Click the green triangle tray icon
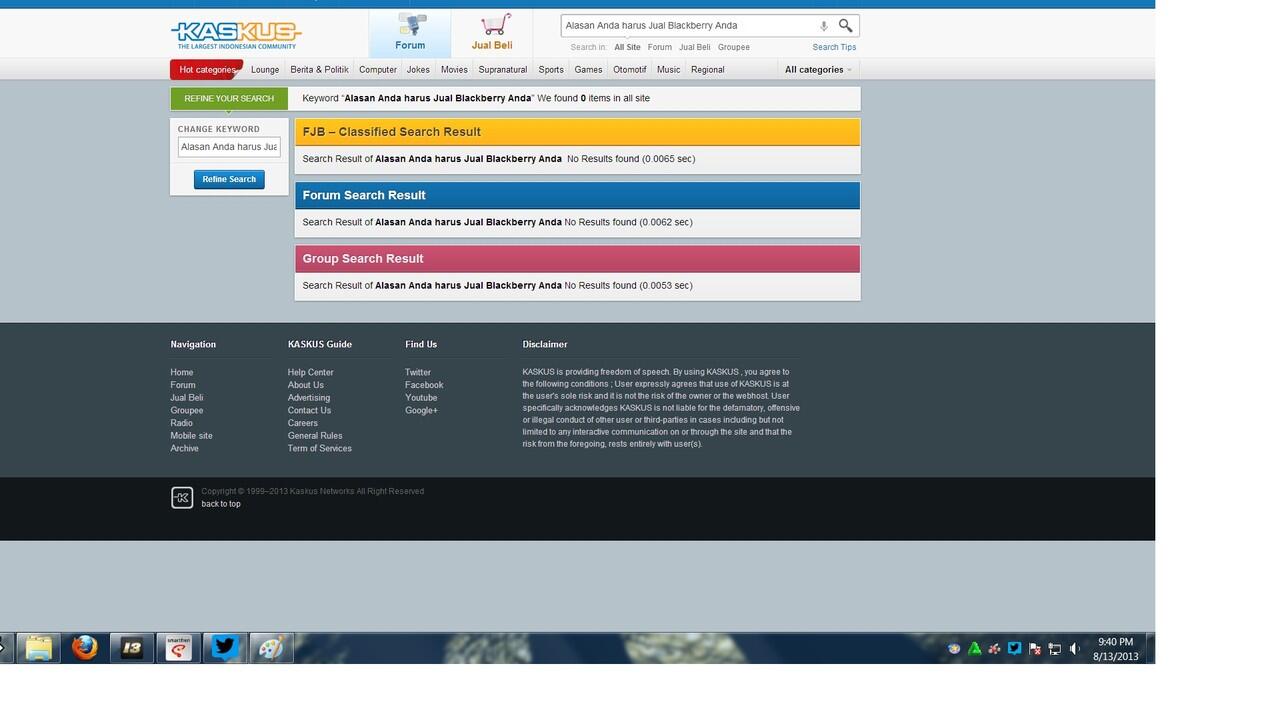 tap(975, 648)
